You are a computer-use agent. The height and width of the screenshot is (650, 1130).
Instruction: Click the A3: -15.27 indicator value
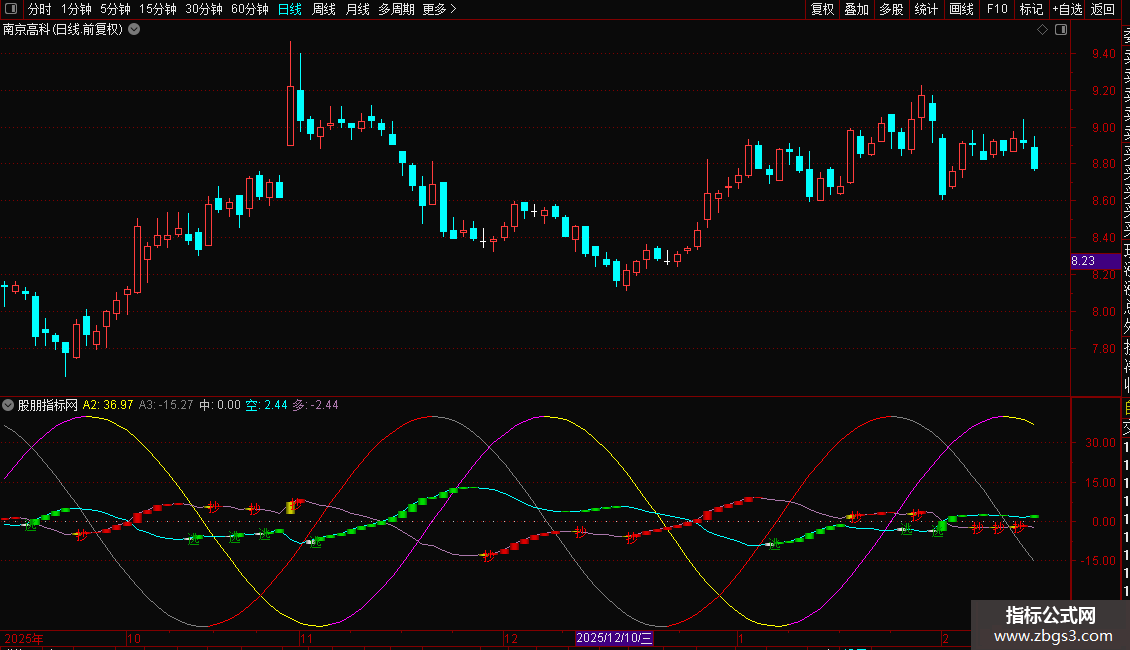(166, 405)
